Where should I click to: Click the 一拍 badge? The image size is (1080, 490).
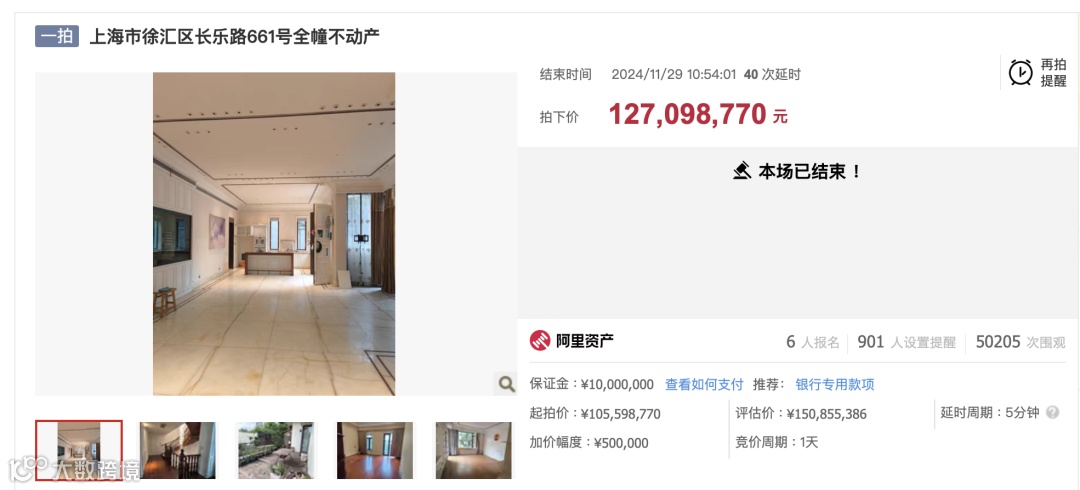57,36
